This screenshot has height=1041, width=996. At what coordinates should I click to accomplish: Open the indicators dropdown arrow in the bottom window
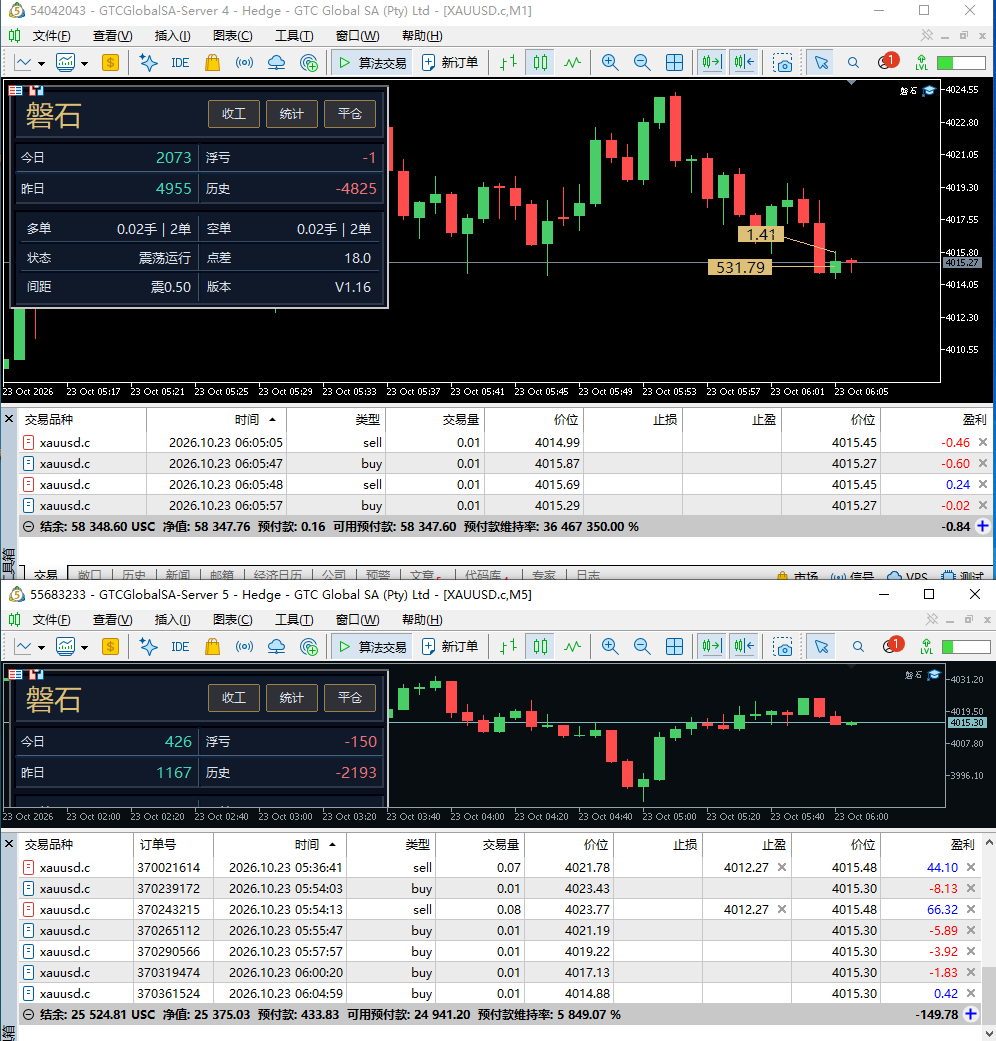(84, 648)
